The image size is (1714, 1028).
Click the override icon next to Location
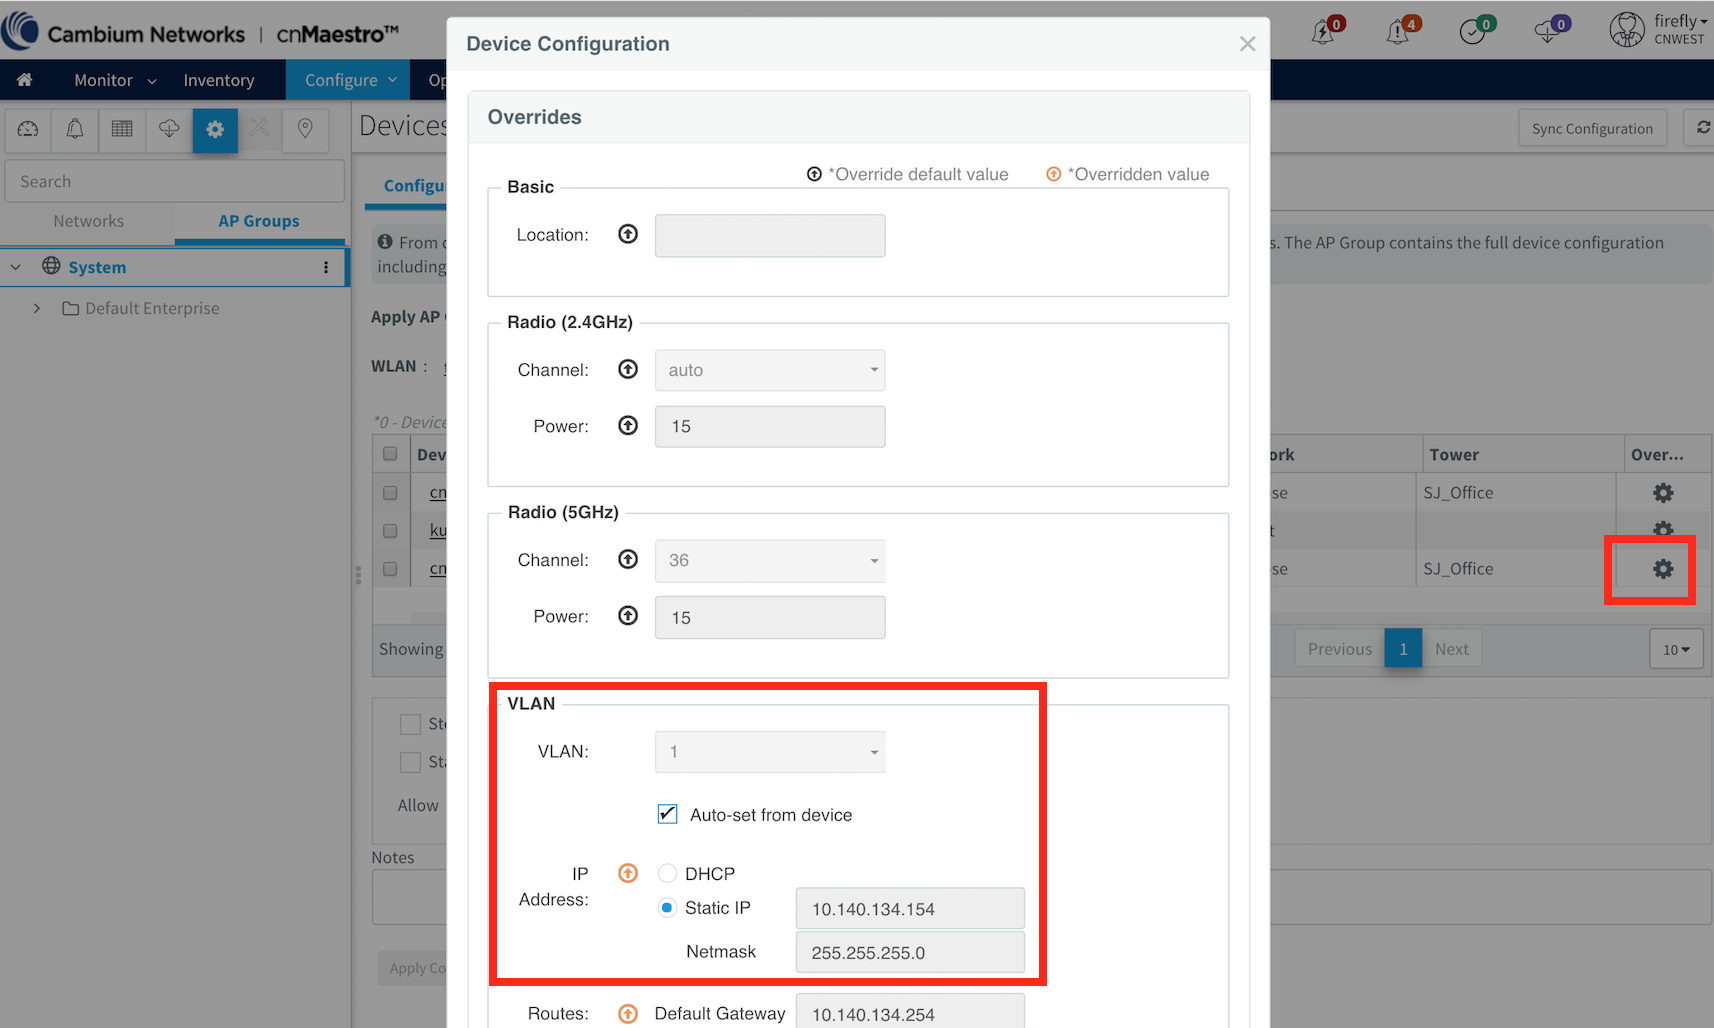pos(628,234)
